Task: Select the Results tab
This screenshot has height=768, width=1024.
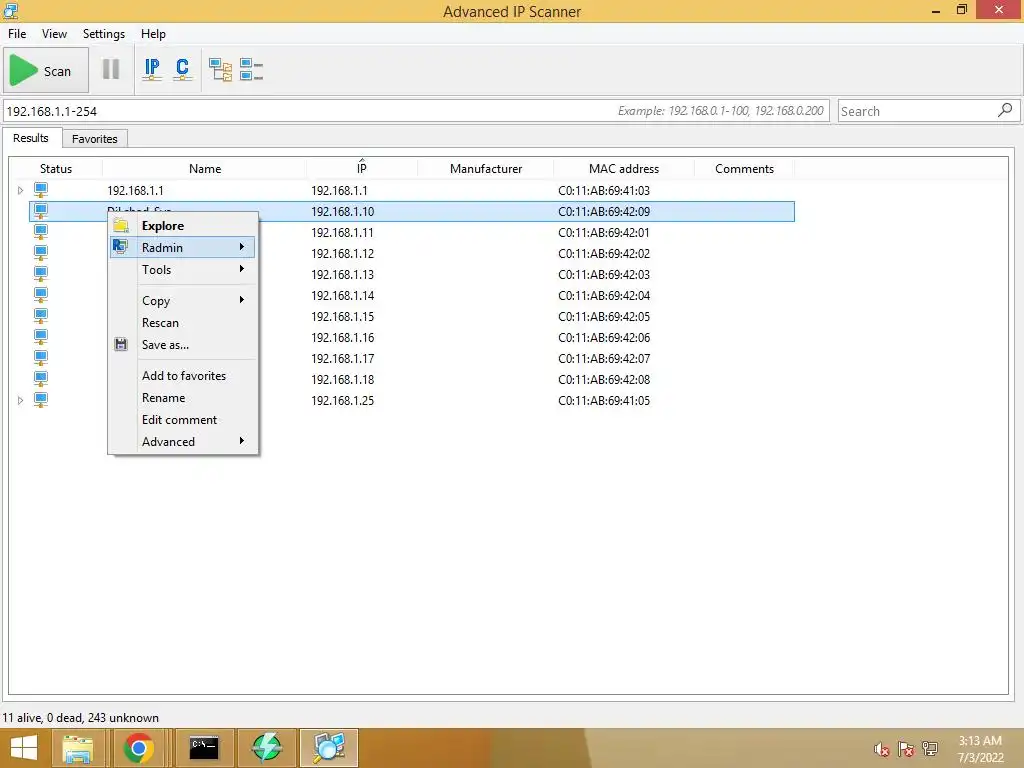Action: 31,138
